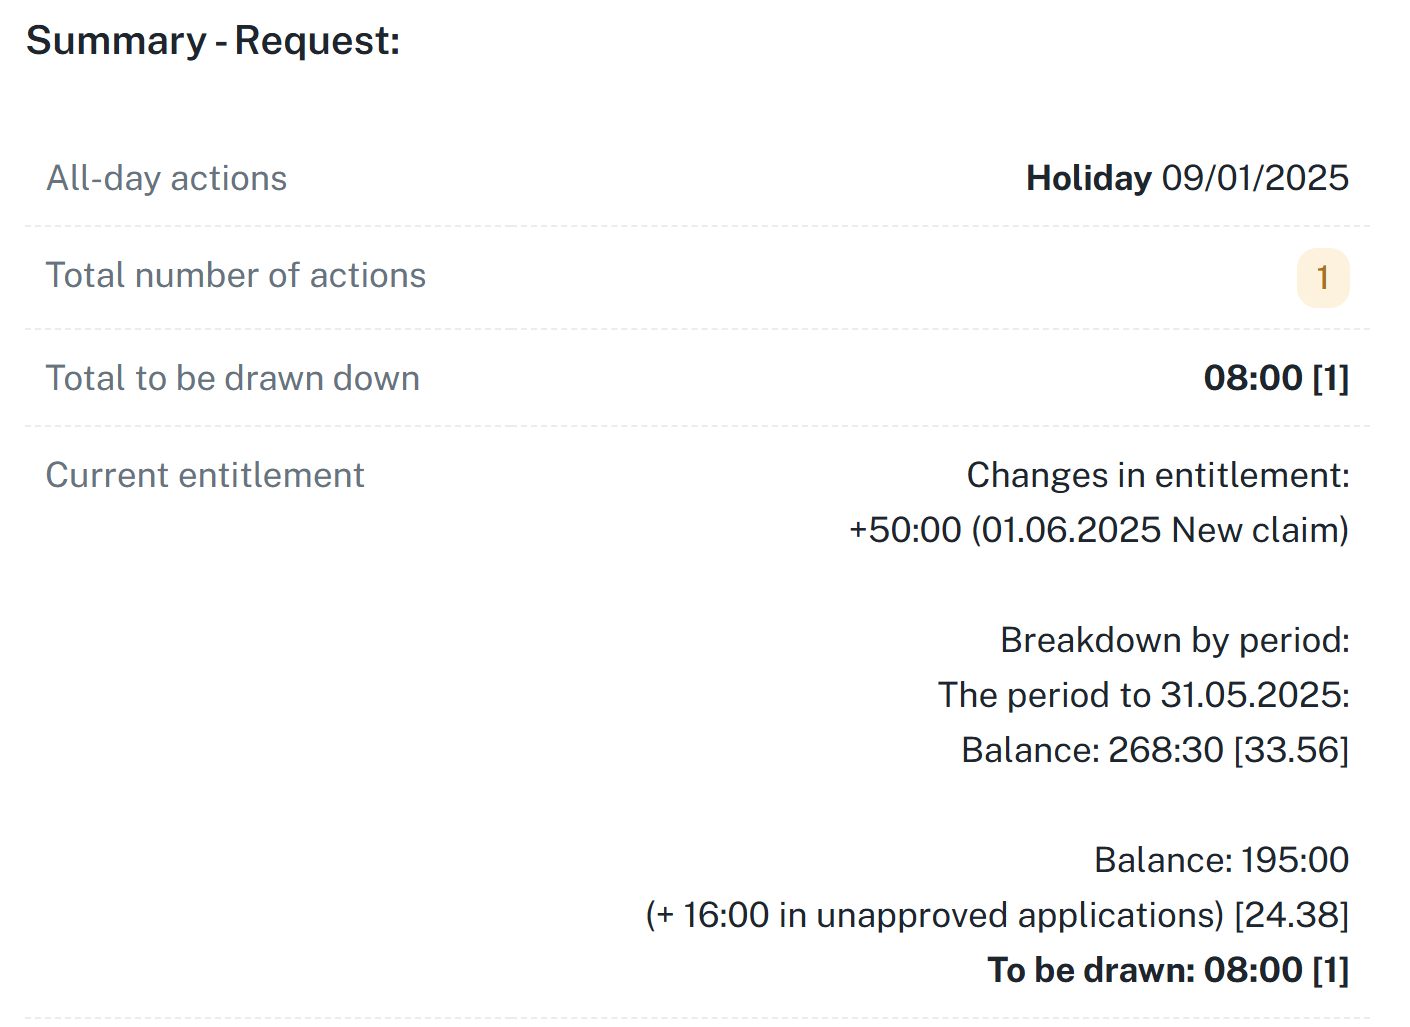The width and height of the screenshot is (1410, 1027).
Task: Click the "Summary - Request:" heading
Action: (213, 41)
